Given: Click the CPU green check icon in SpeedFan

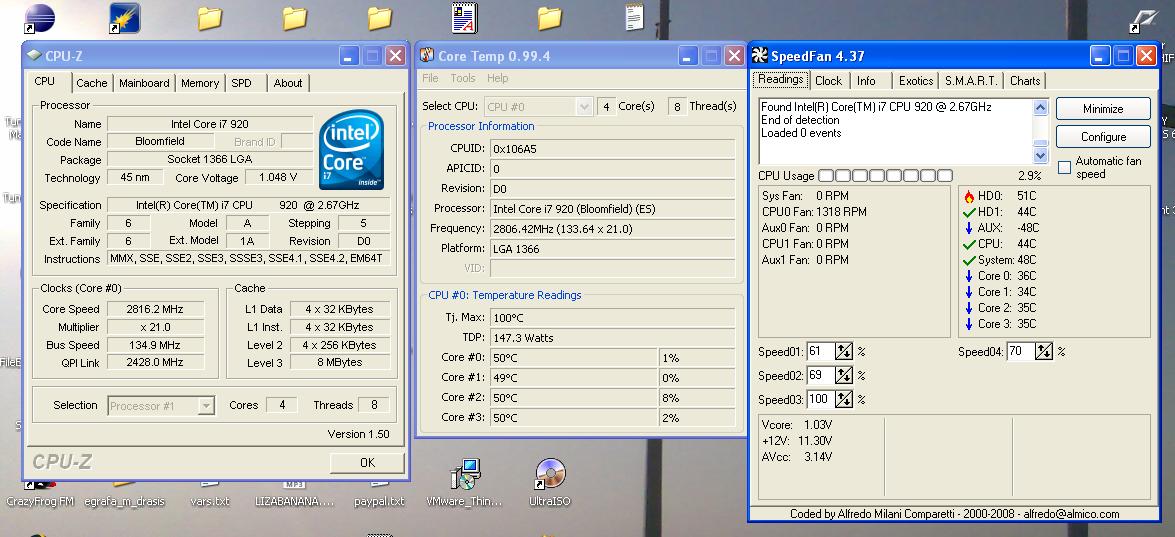Looking at the screenshot, I should 969,244.
